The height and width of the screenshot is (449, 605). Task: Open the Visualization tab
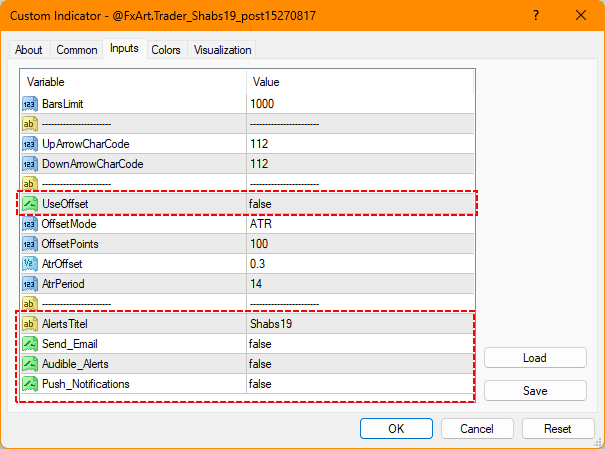coord(222,50)
